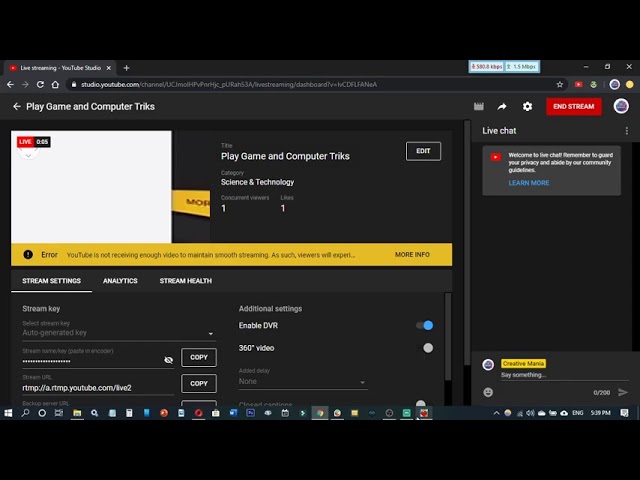Click the Science & Technology category text
This screenshot has height=480, width=640.
pos(257,182)
